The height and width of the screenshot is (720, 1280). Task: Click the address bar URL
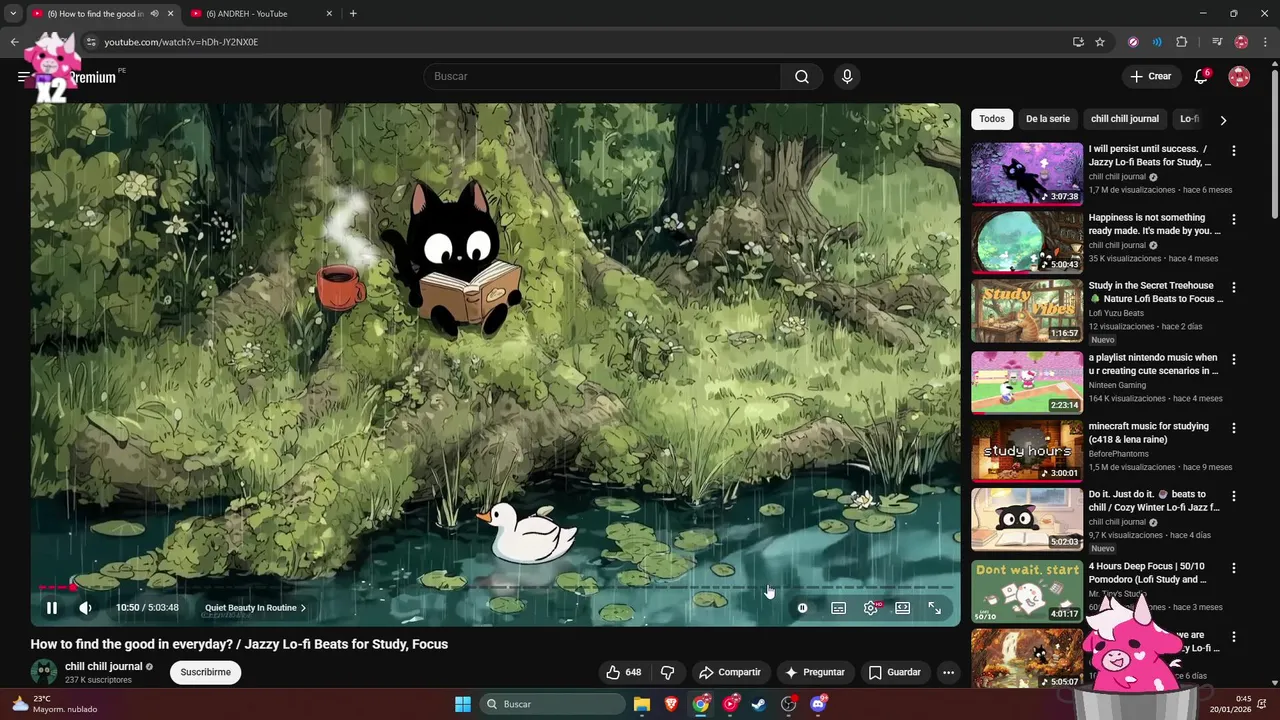point(181,42)
